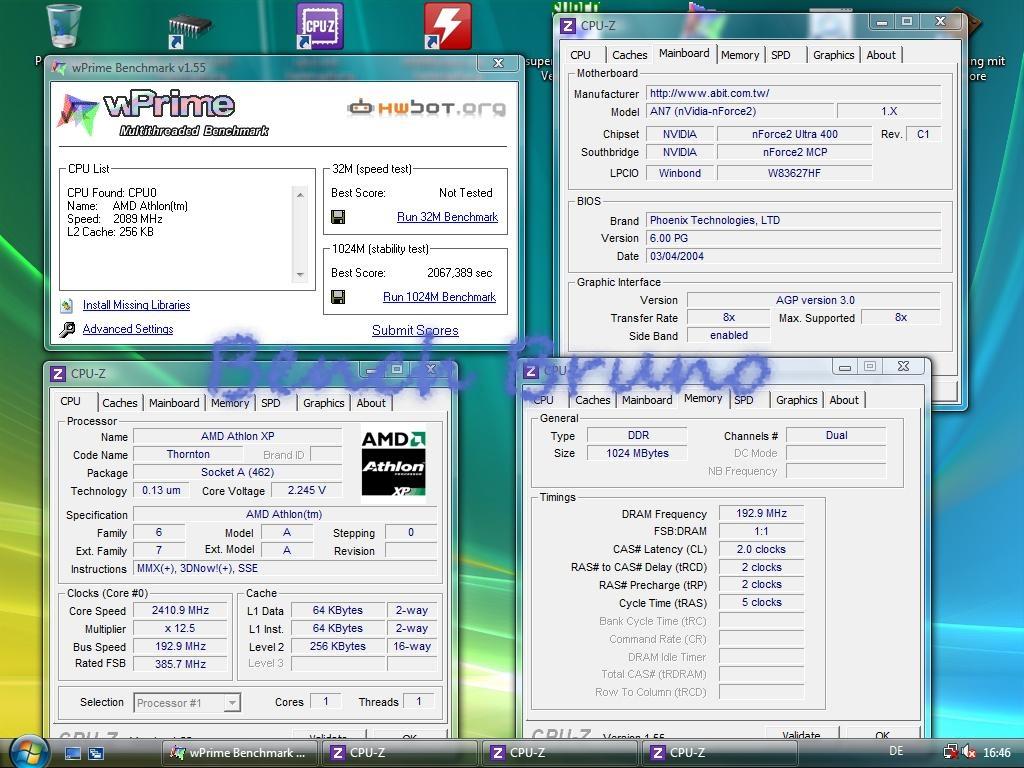Click the Install Missing Libraries icon
Screen dimensions: 1024x768
click(67, 305)
